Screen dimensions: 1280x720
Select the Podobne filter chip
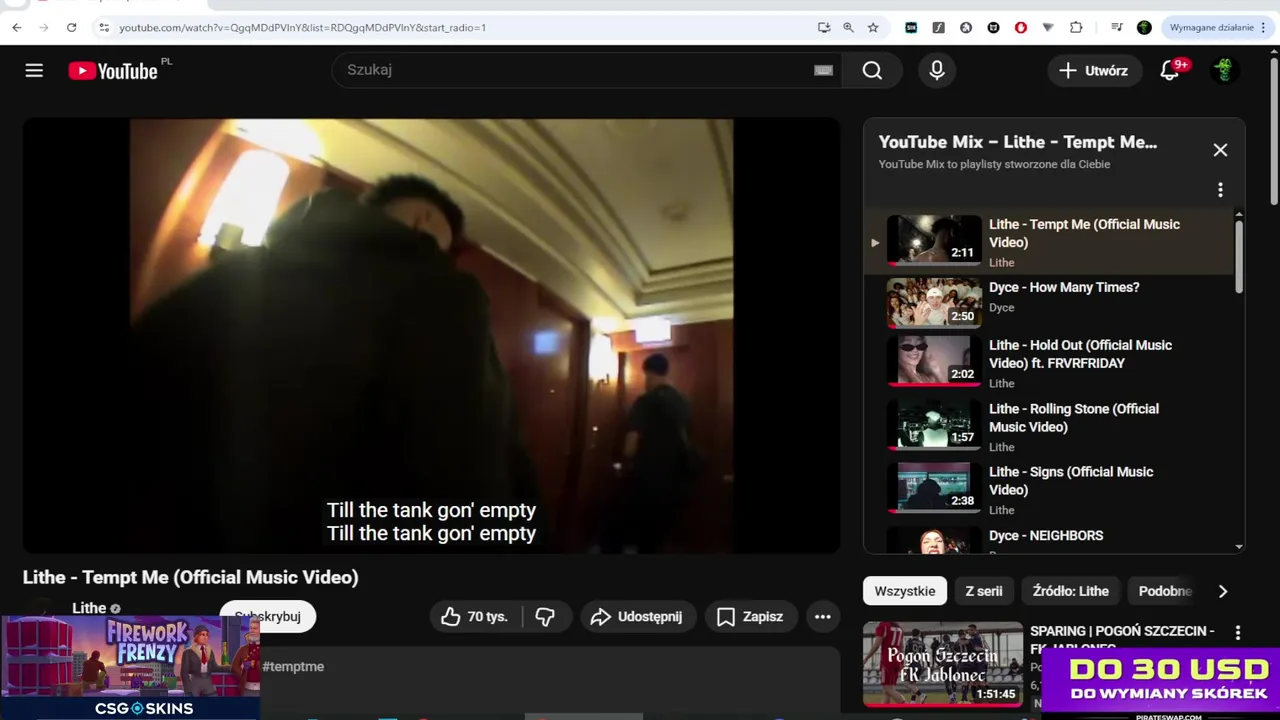coord(1165,591)
